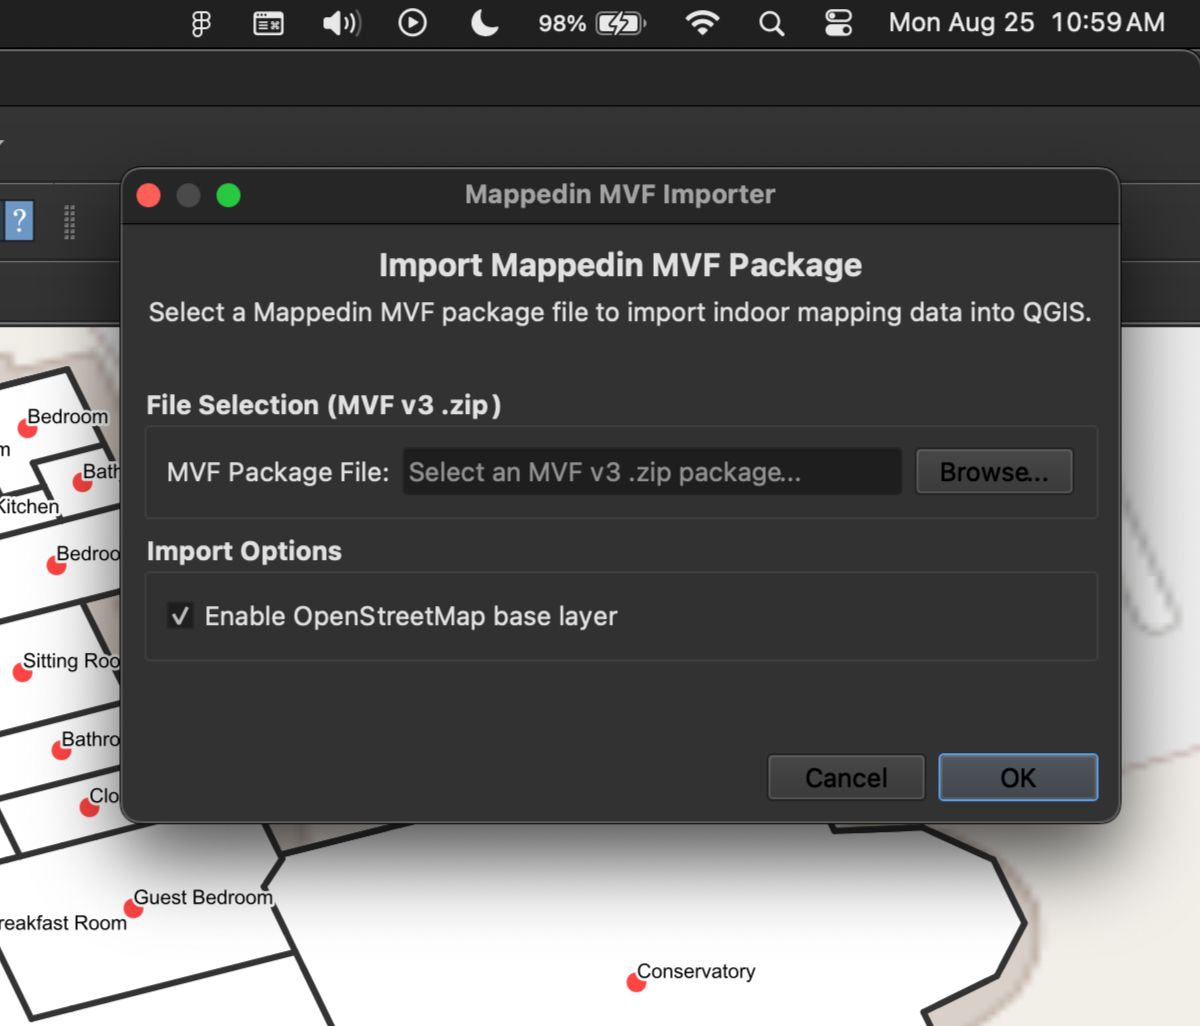Screen dimensions: 1200x1026
Task: Open Spotlight search
Action: click(771, 23)
